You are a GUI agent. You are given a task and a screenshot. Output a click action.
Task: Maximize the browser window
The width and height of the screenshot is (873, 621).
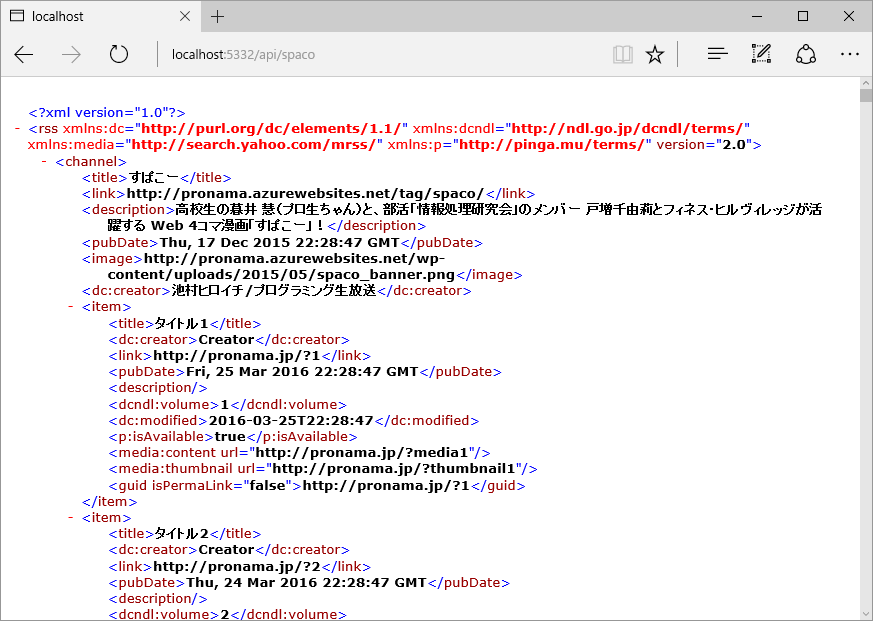tap(802, 16)
